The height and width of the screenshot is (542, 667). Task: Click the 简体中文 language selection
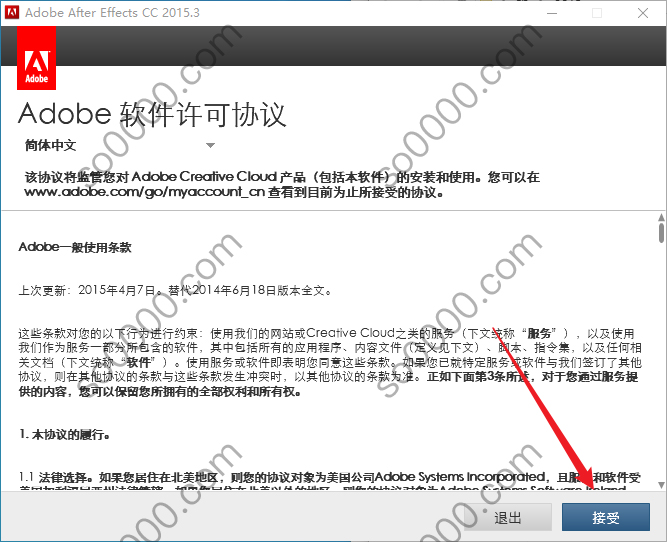[x=51, y=145]
